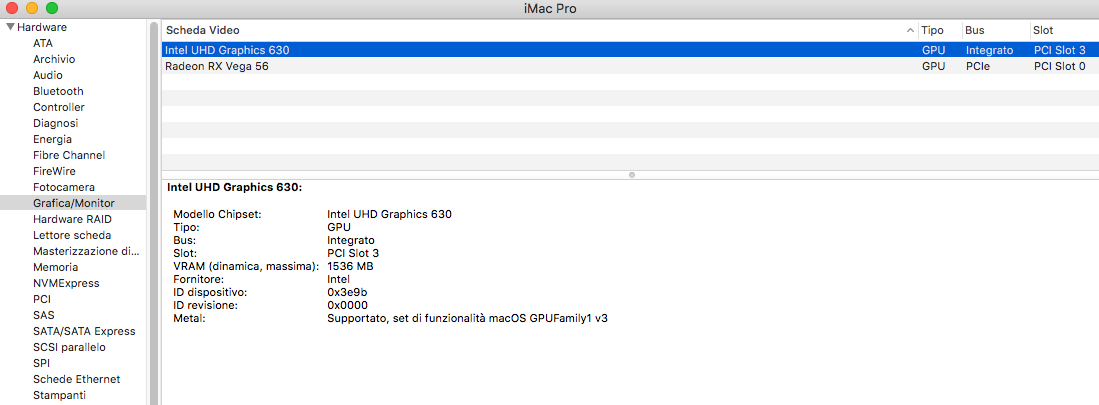Open NVMExpress in the sidebar
The image size is (1099, 405).
[66, 283]
